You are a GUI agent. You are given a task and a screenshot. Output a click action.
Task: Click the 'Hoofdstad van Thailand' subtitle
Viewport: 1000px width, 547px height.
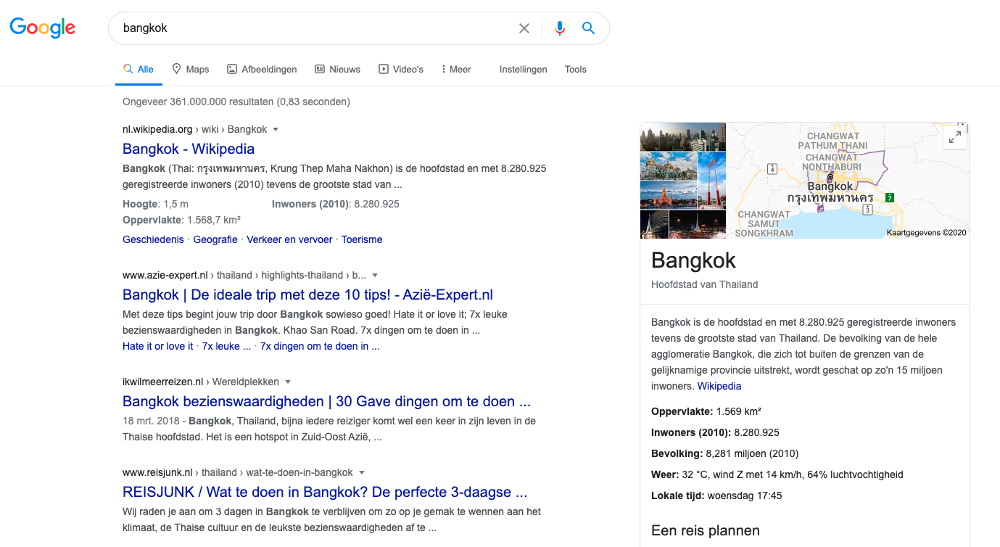(705, 285)
